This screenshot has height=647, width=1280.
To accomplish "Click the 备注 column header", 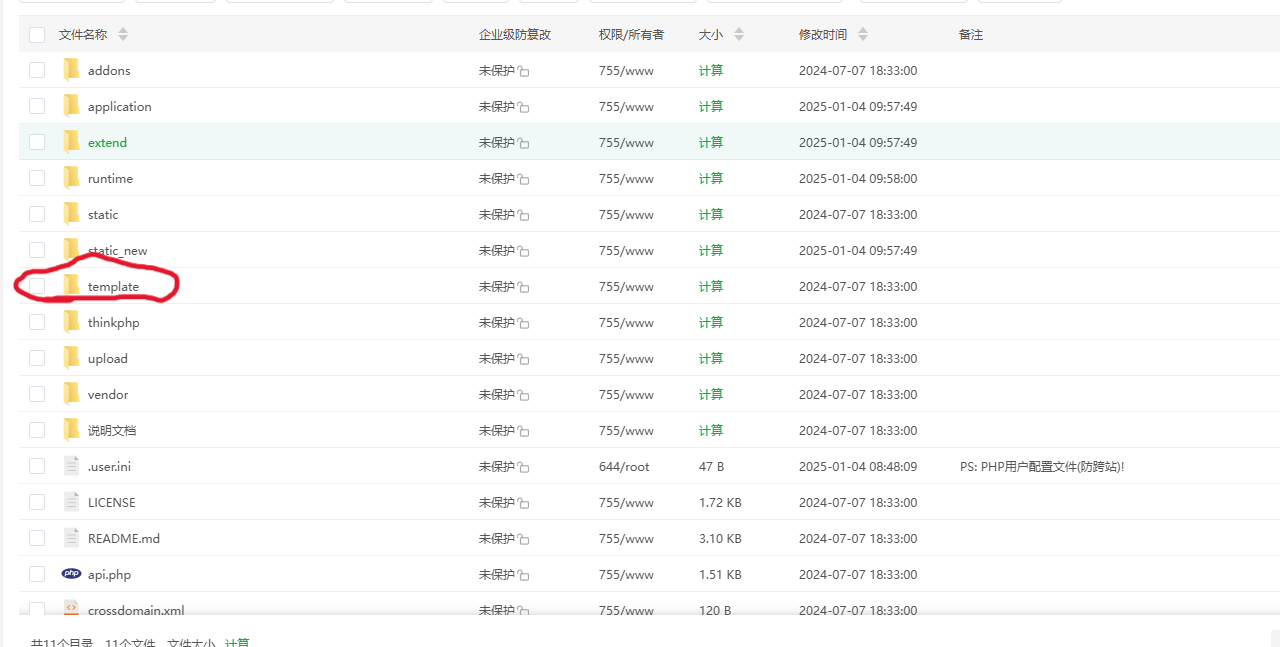I will 970,33.
